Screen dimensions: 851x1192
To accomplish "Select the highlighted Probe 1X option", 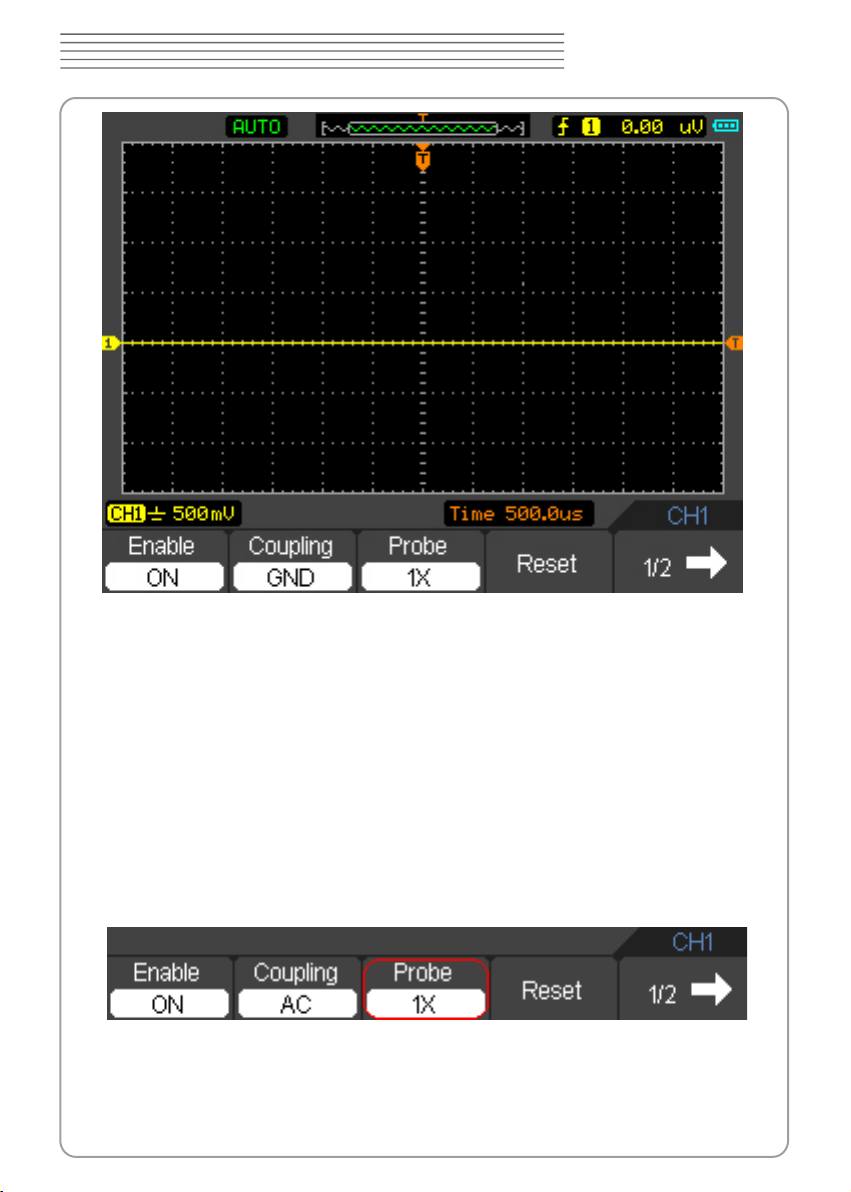I will [x=425, y=988].
